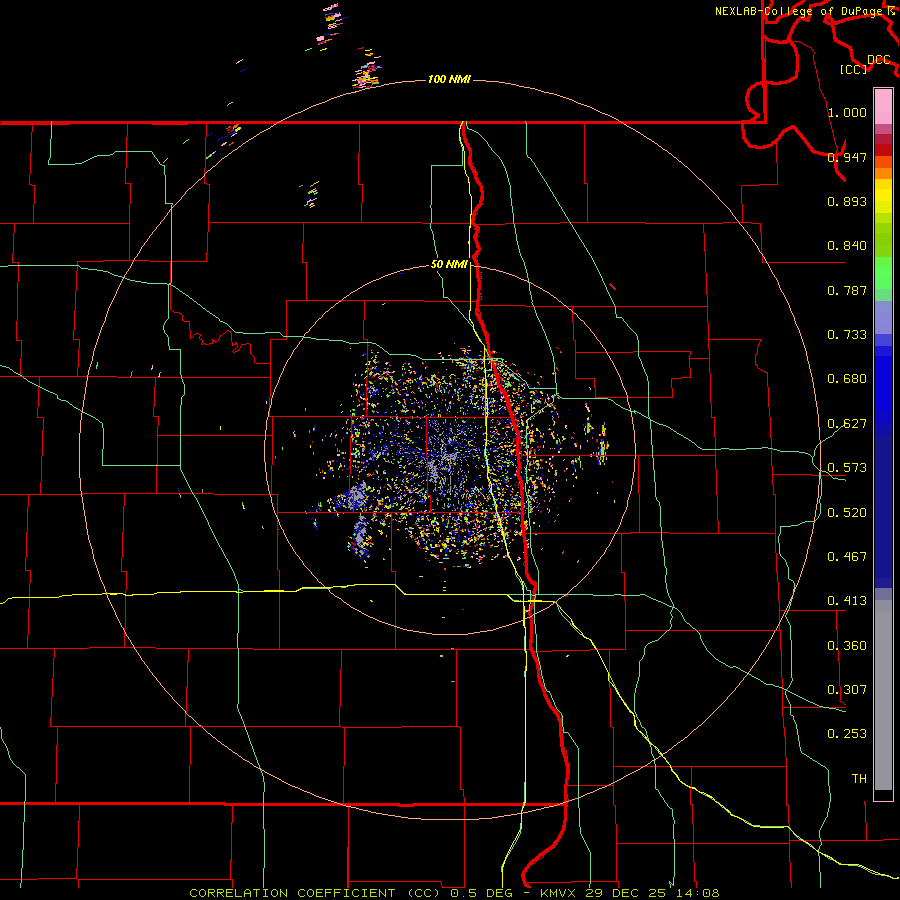Click the 50 NMI range ring label
900x900 pixels.
(449, 265)
